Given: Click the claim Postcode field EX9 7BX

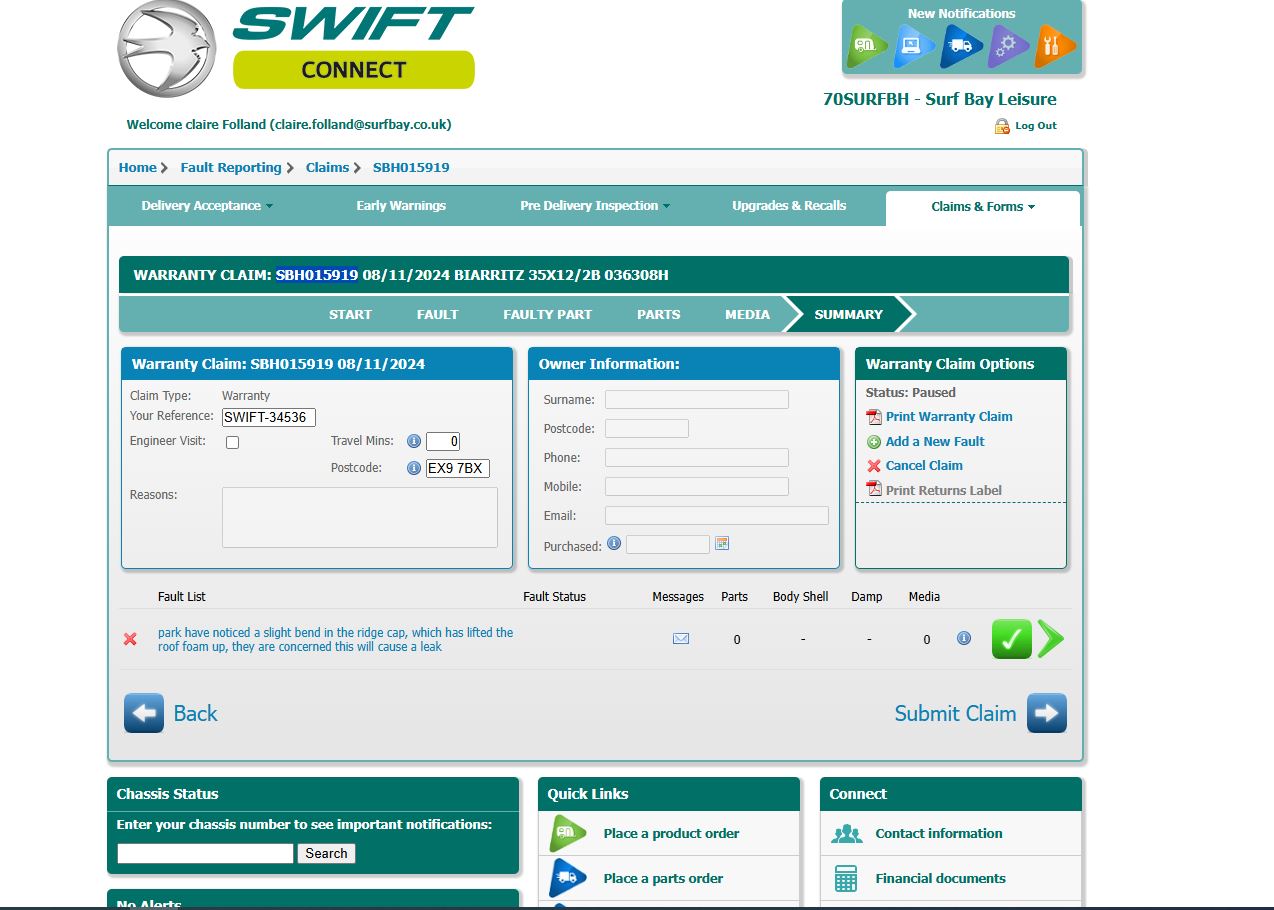Looking at the screenshot, I should pyautogui.click(x=458, y=468).
